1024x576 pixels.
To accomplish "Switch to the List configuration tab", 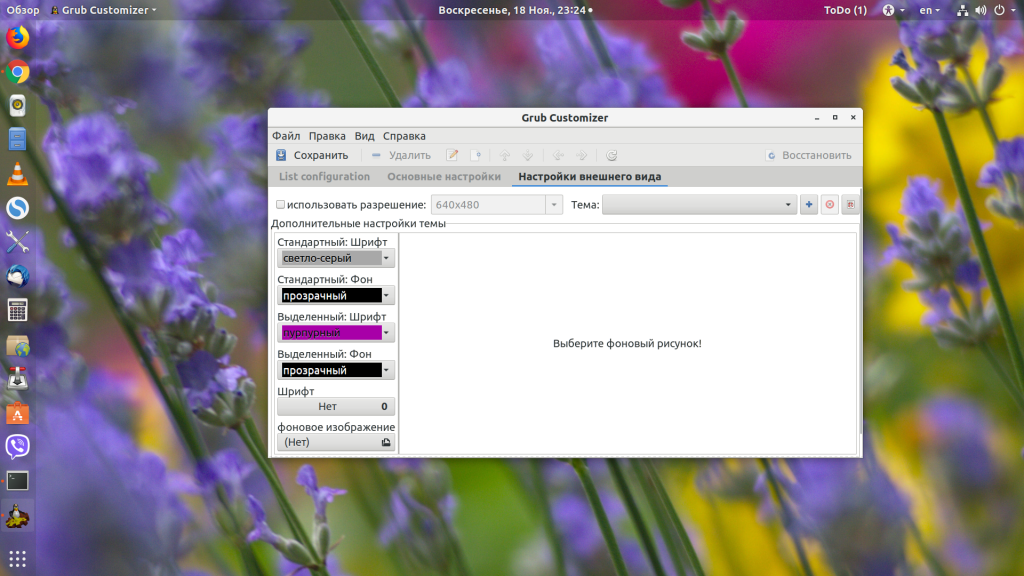I will point(324,177).
